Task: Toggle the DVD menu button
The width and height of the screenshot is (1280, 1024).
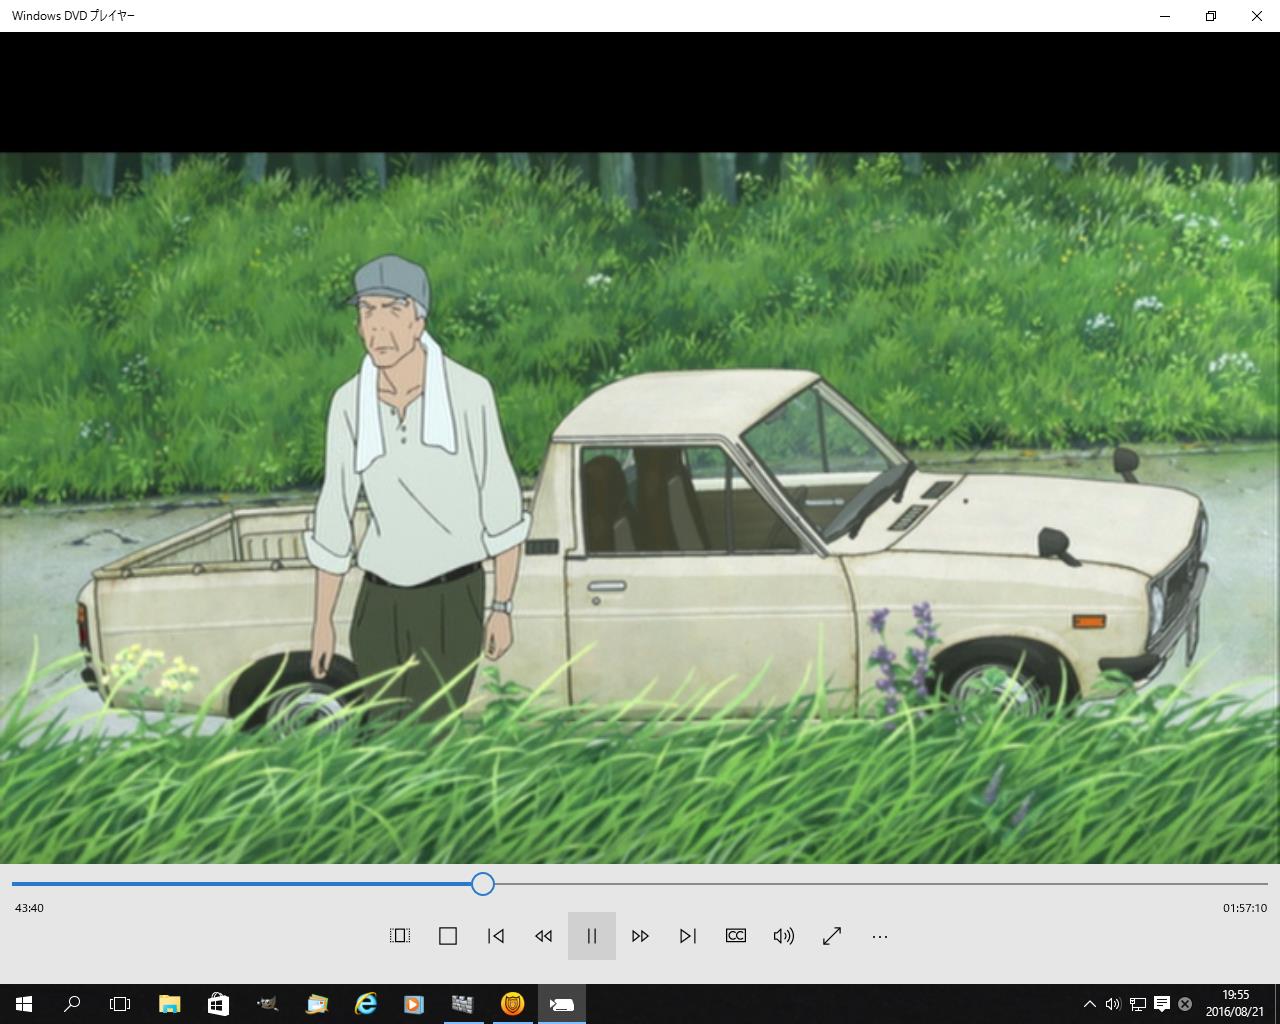Action: 400,936
